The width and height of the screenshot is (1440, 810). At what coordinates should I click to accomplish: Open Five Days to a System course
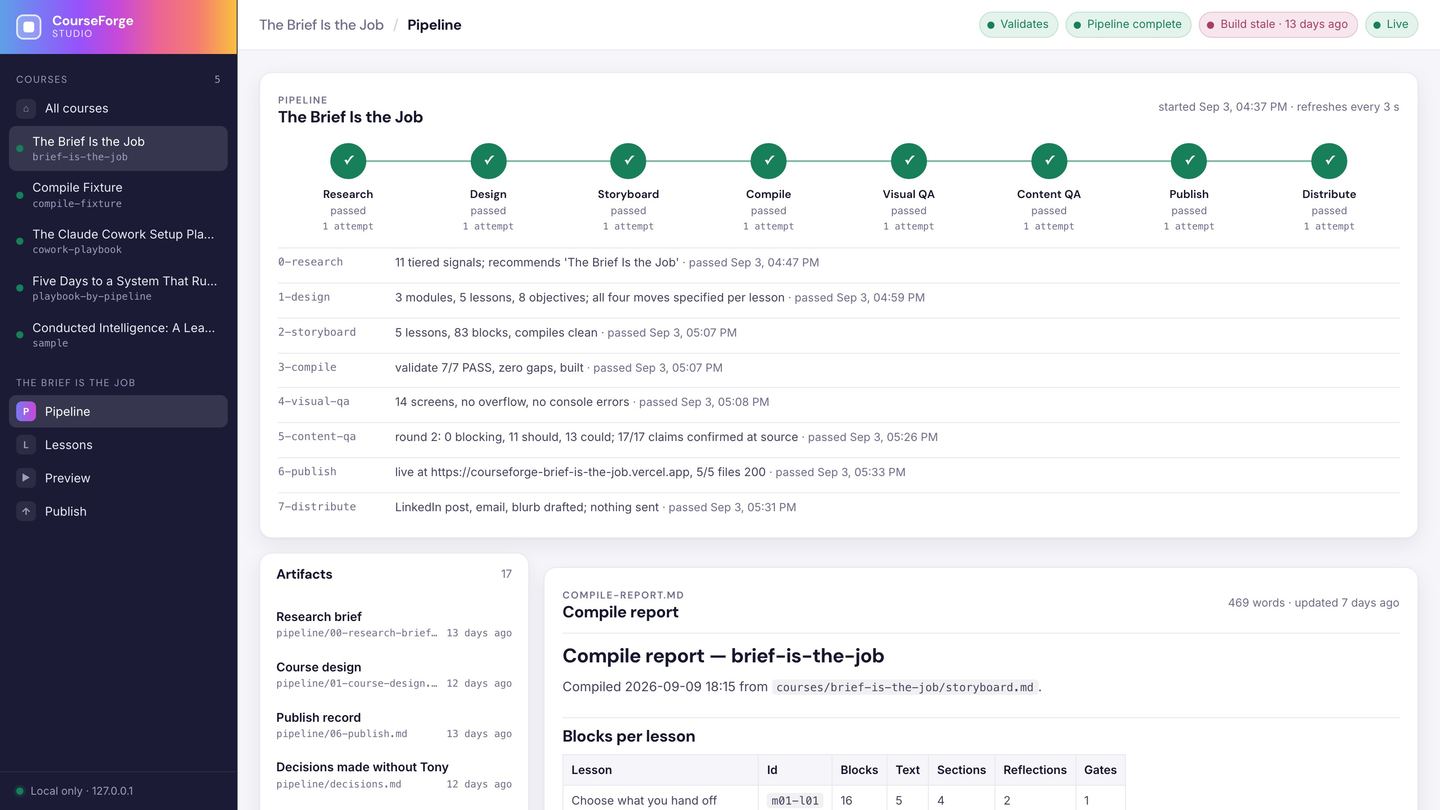point(118,288)
